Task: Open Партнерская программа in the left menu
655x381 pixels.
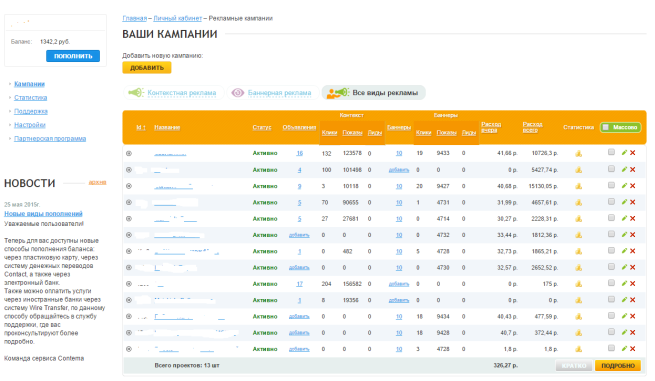Action: [x=50, y=138]
